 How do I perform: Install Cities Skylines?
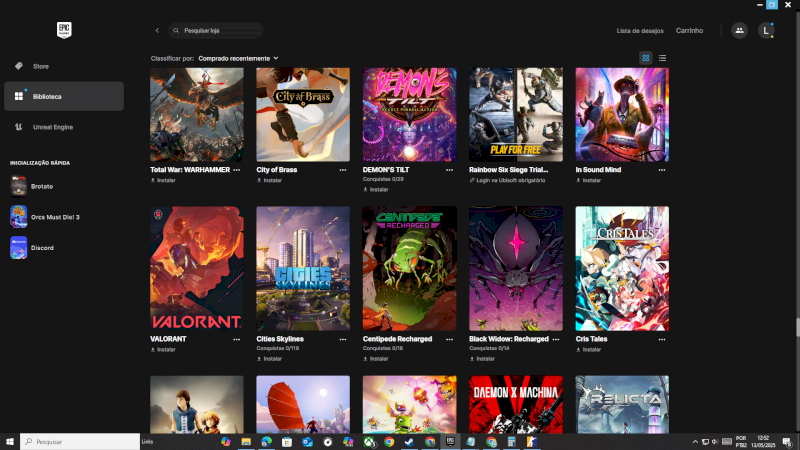[269, 359]
